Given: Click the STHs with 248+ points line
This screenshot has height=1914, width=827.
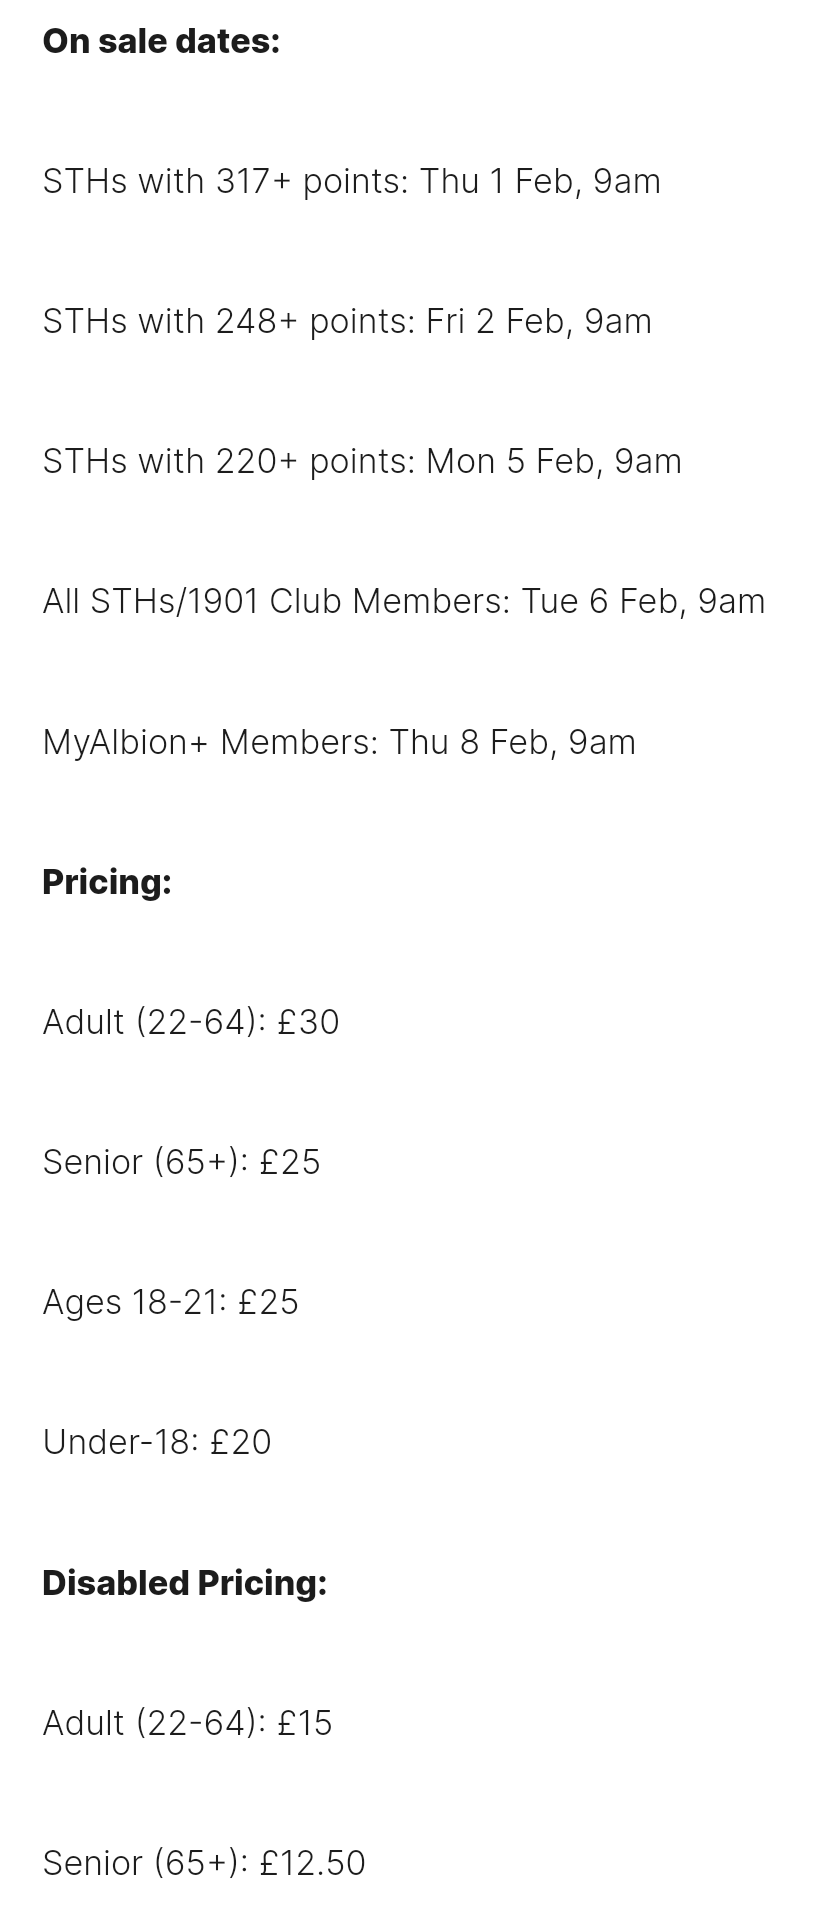Looking at the screenshot, I should [x=347, y=321].
